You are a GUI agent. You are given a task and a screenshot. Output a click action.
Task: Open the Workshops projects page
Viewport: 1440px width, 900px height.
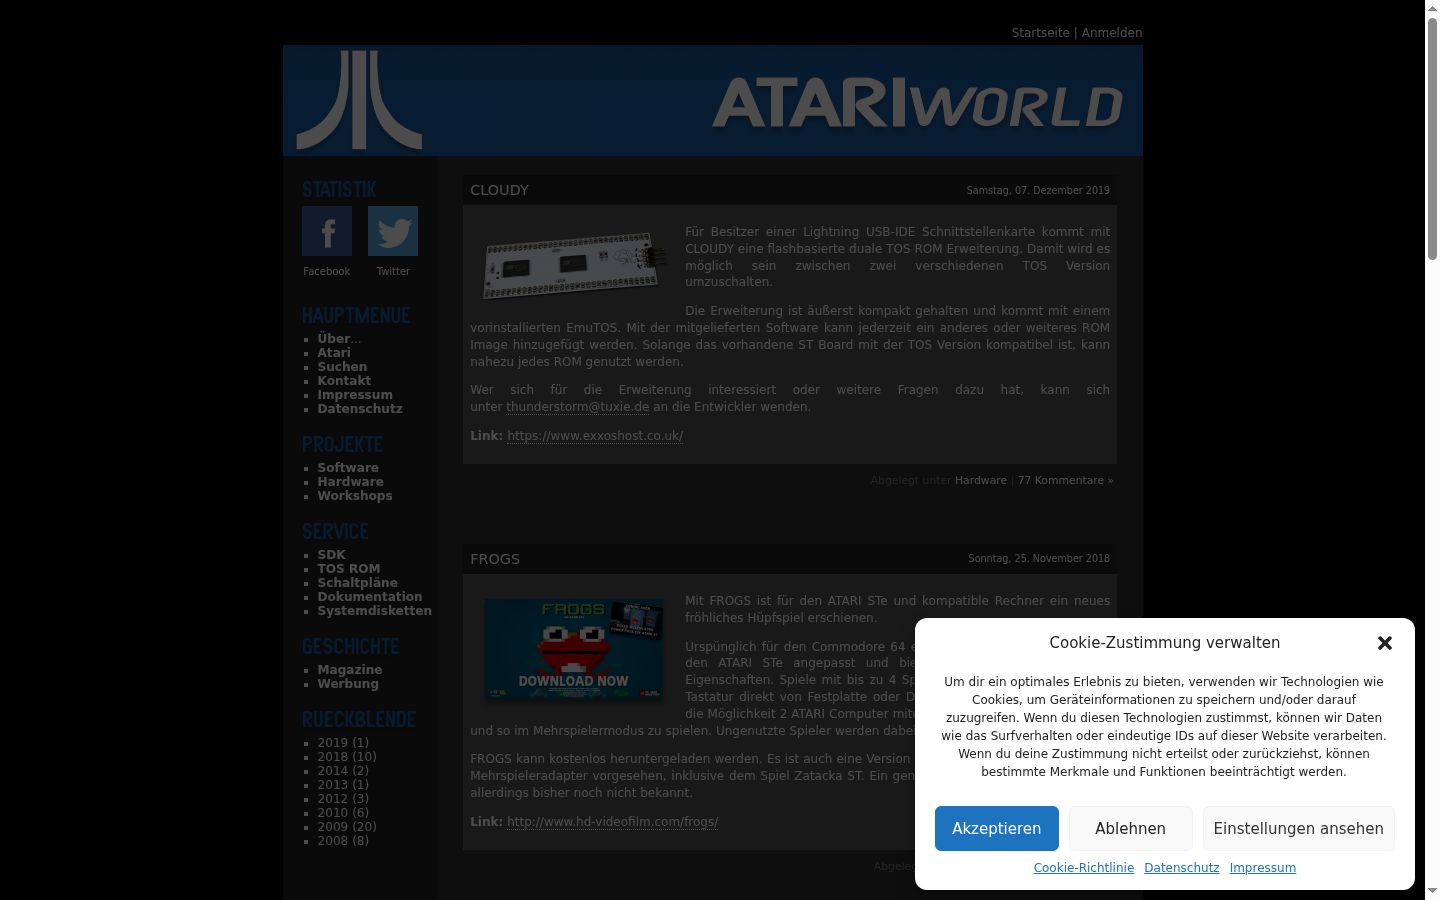point(355,496)
